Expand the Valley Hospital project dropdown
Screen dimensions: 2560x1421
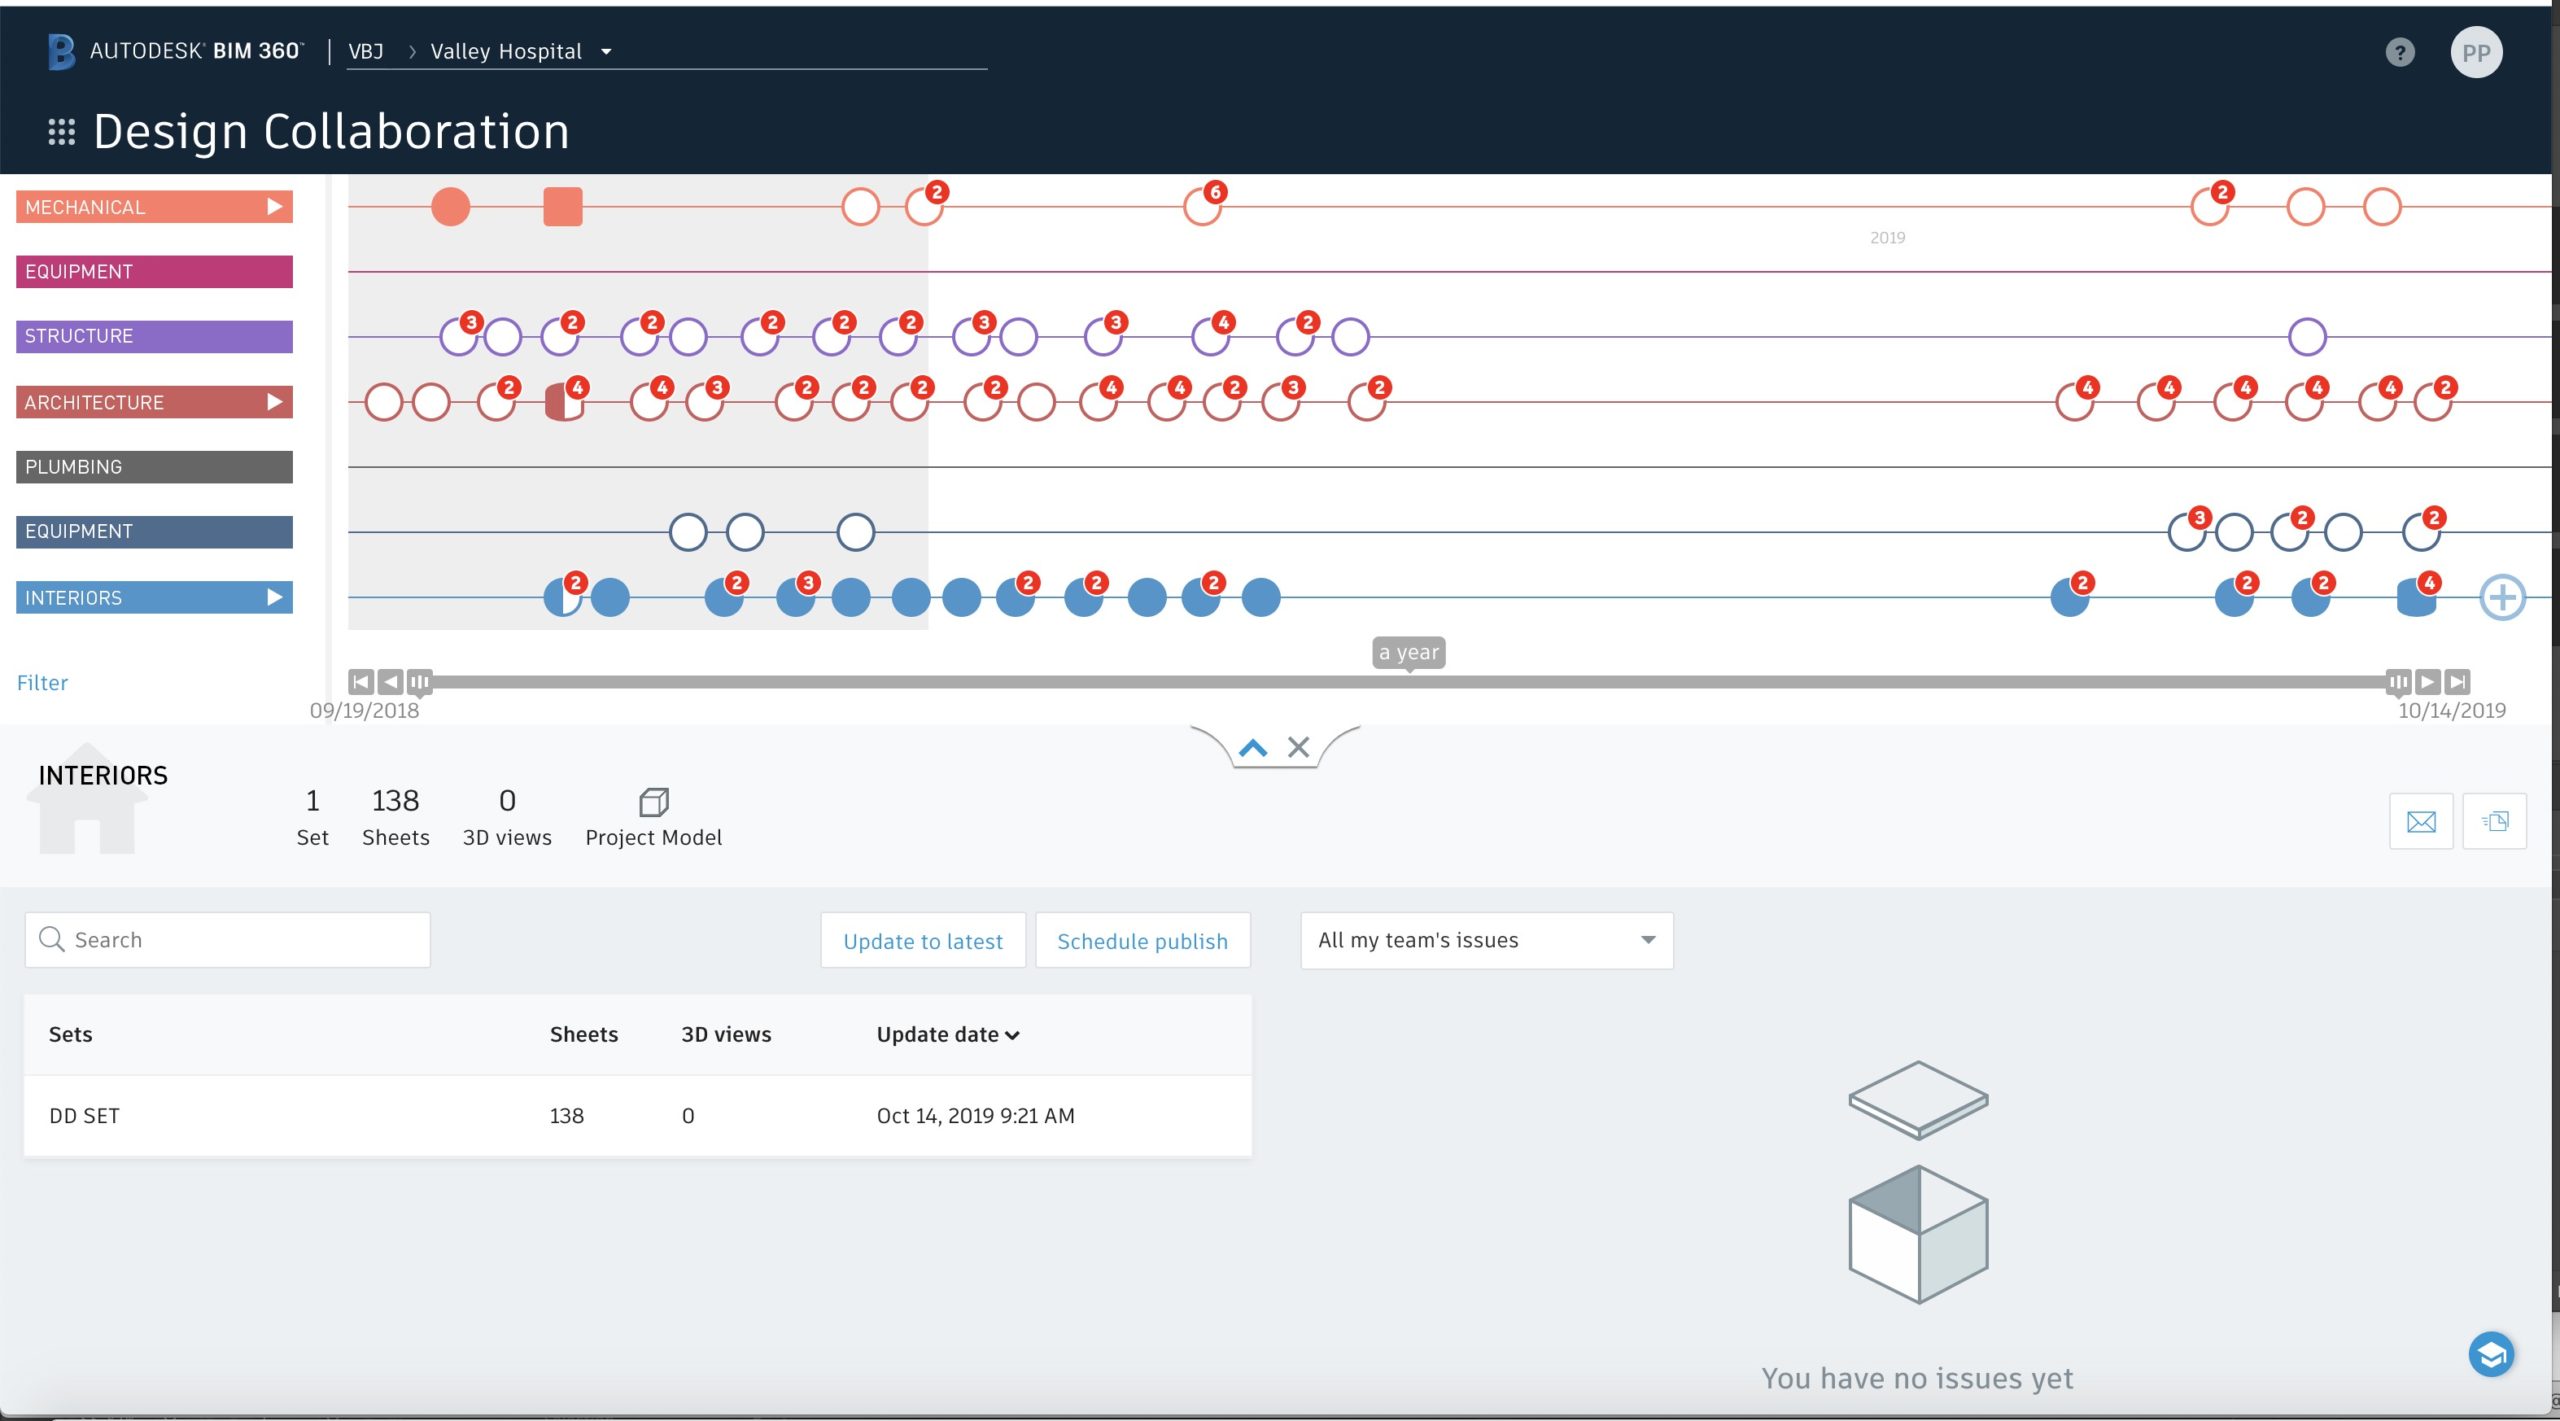(607, 51)
